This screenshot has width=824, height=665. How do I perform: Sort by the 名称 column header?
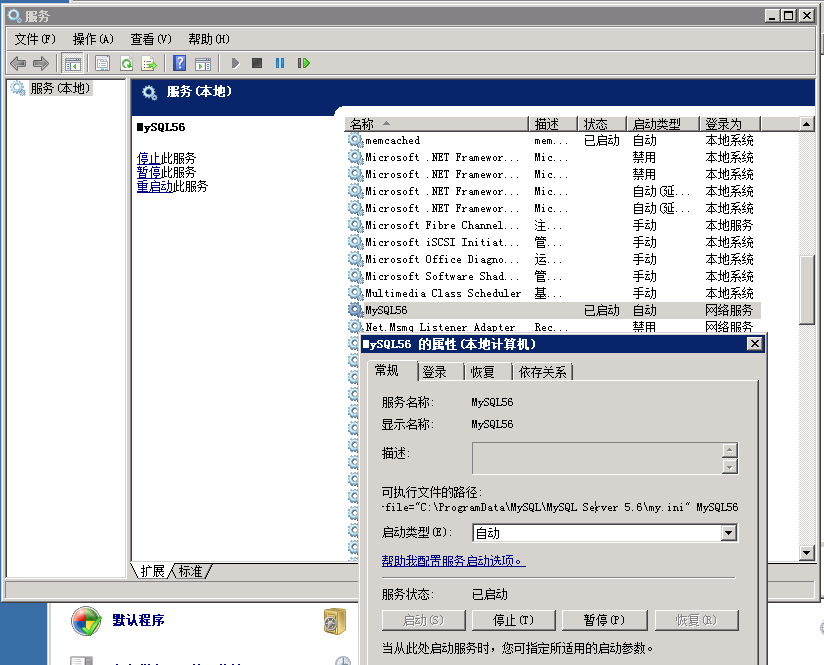click(x=436, y=124)
